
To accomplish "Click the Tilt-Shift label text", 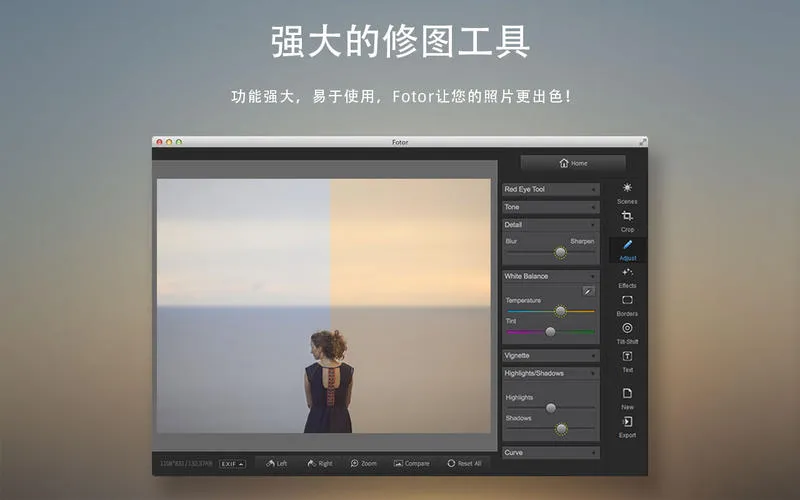I will tap(627, 342).
